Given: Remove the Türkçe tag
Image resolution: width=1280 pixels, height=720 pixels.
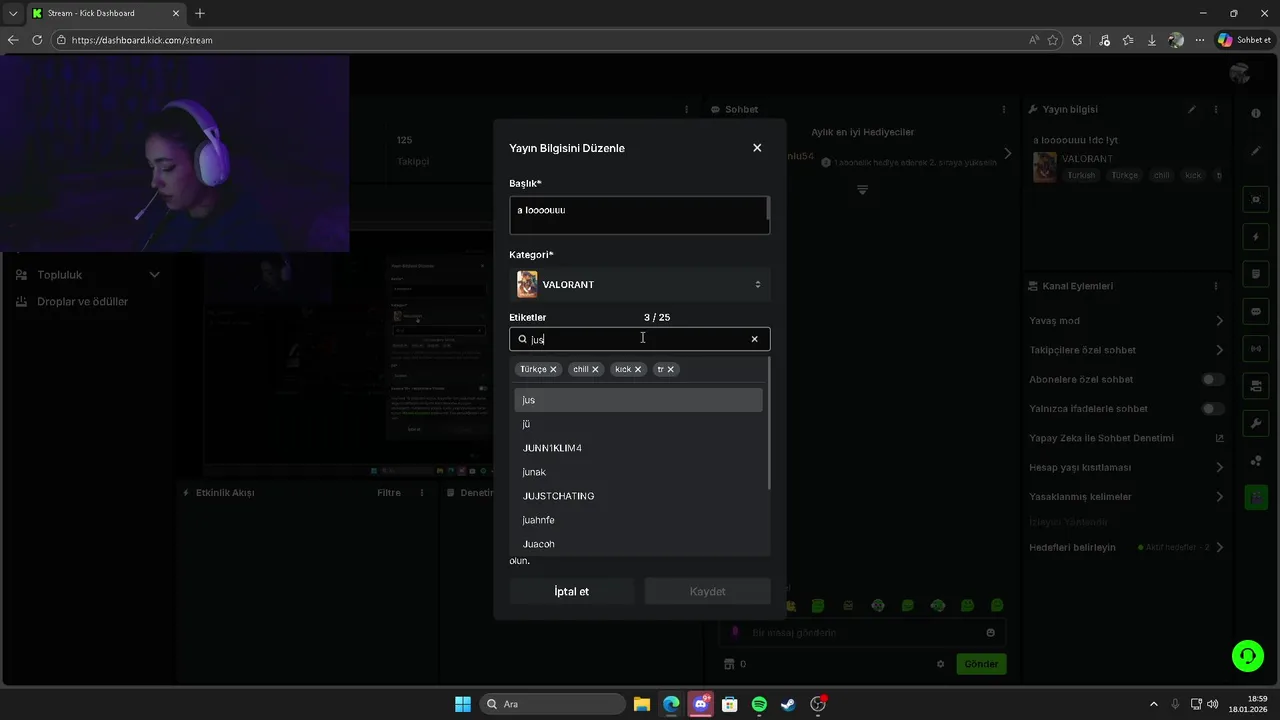Looking at the screenshot, I should coord(553,369).
